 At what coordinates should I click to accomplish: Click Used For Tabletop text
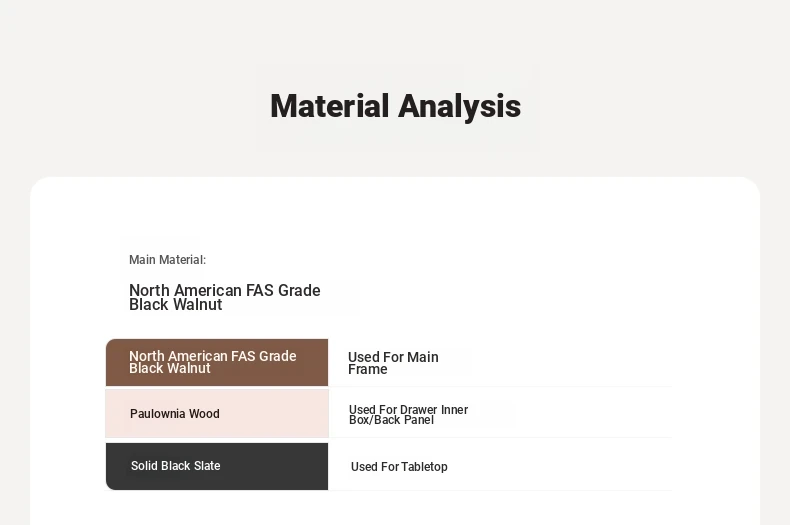tap(399, 467)
